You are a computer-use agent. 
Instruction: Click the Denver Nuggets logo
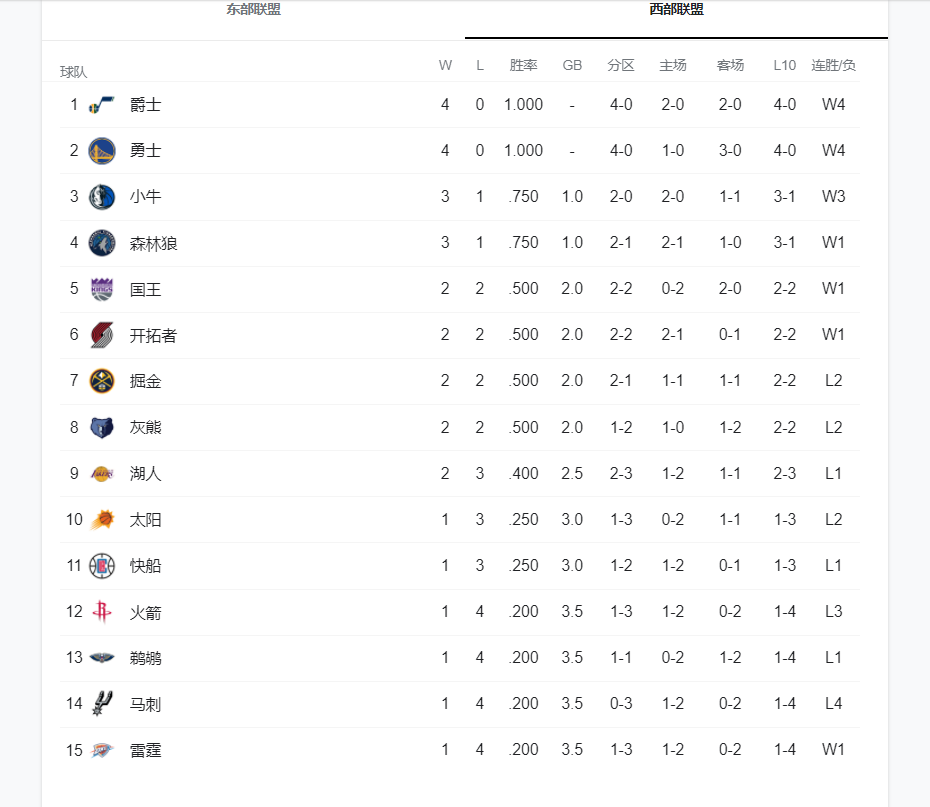click(102, 381)
